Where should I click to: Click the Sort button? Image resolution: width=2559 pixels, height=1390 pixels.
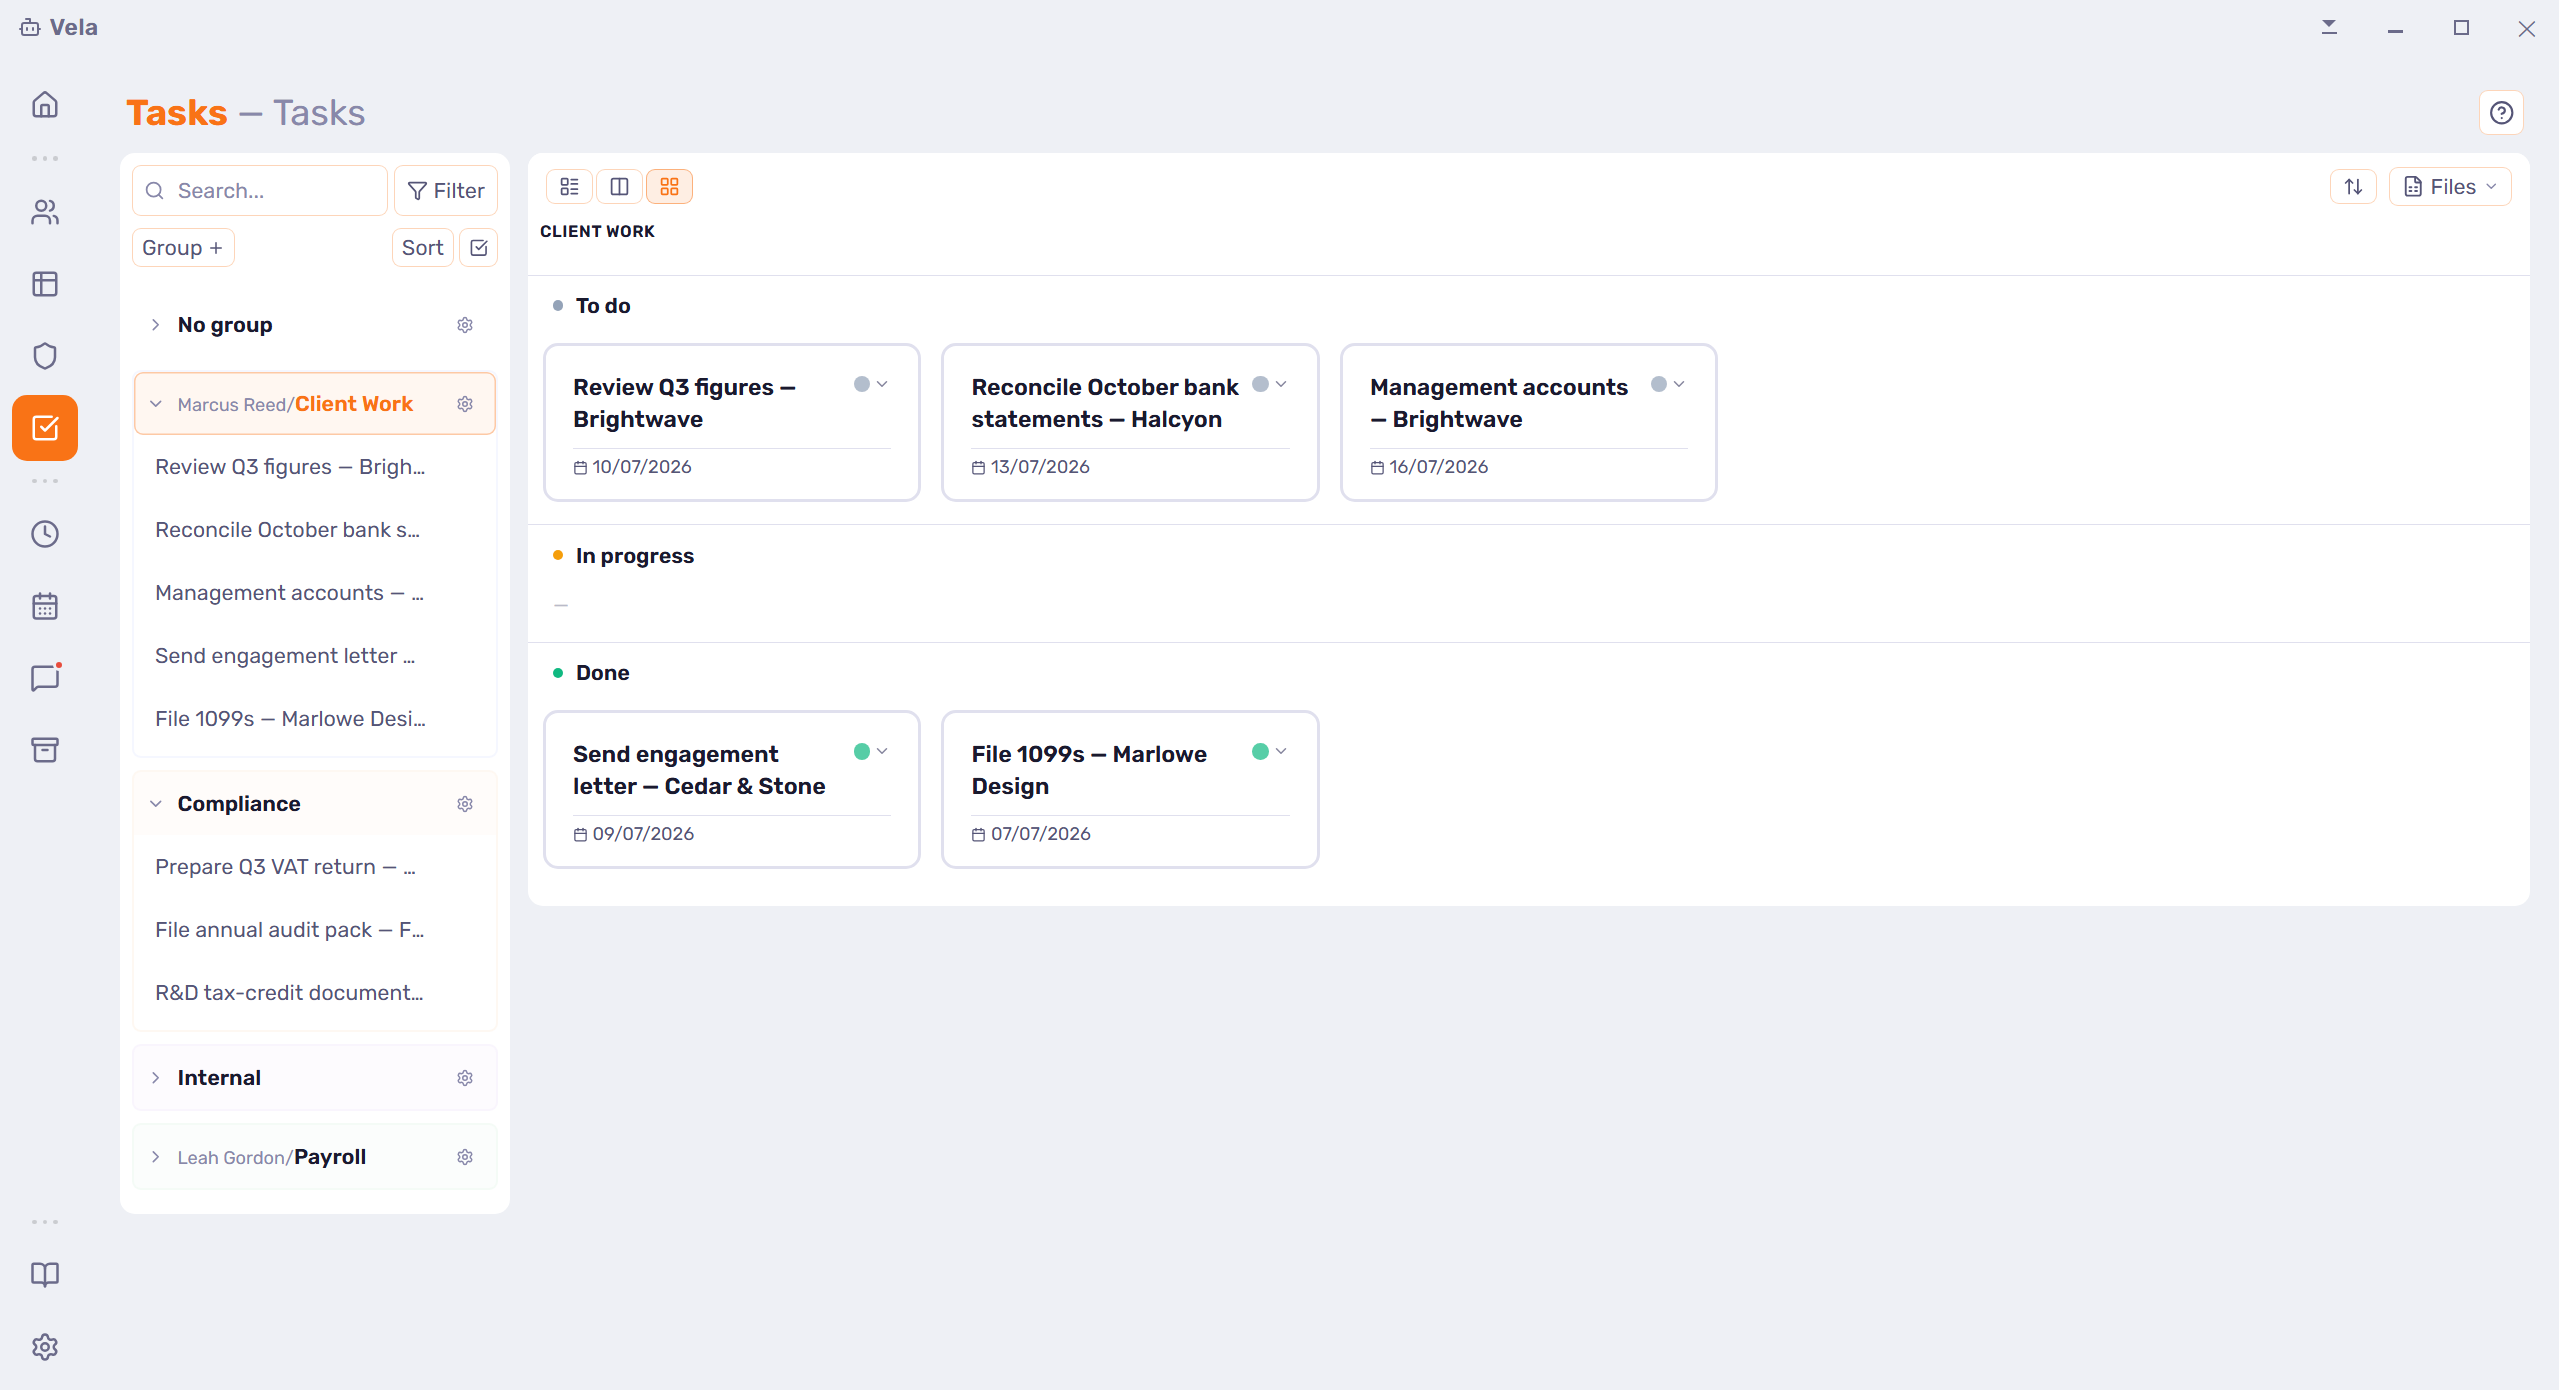[x=422, y=248]
